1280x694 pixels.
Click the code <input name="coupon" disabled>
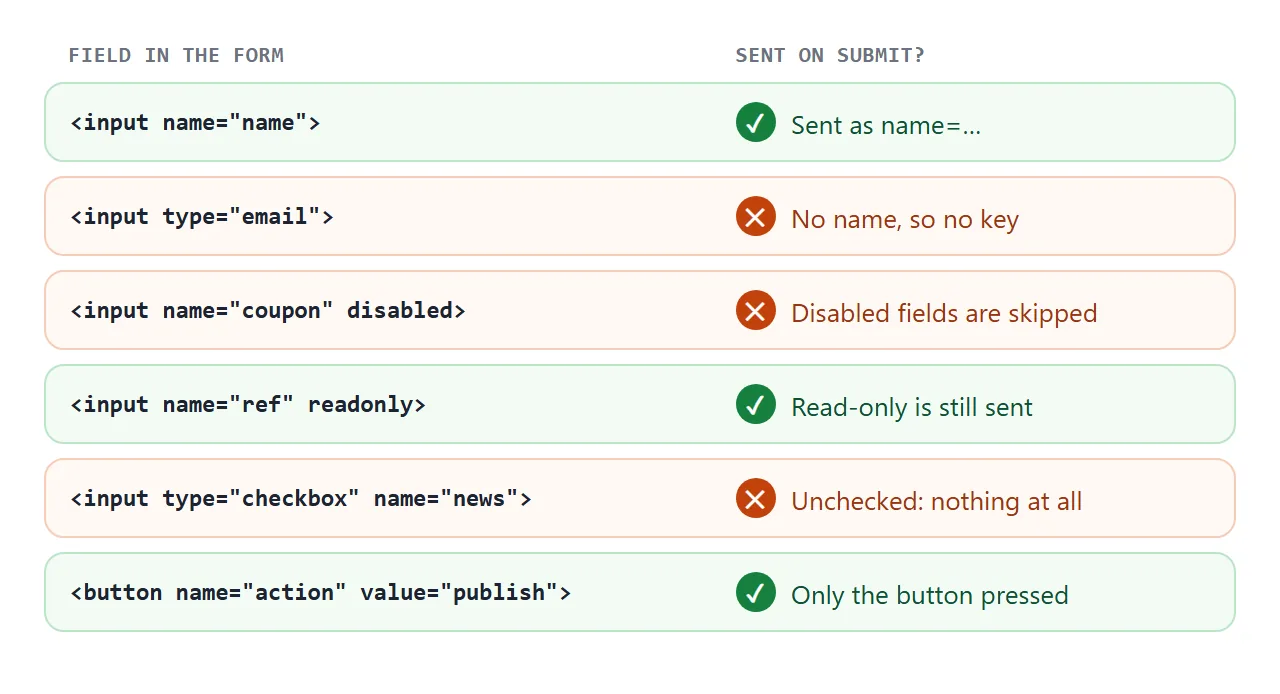(x=268, y=311)
